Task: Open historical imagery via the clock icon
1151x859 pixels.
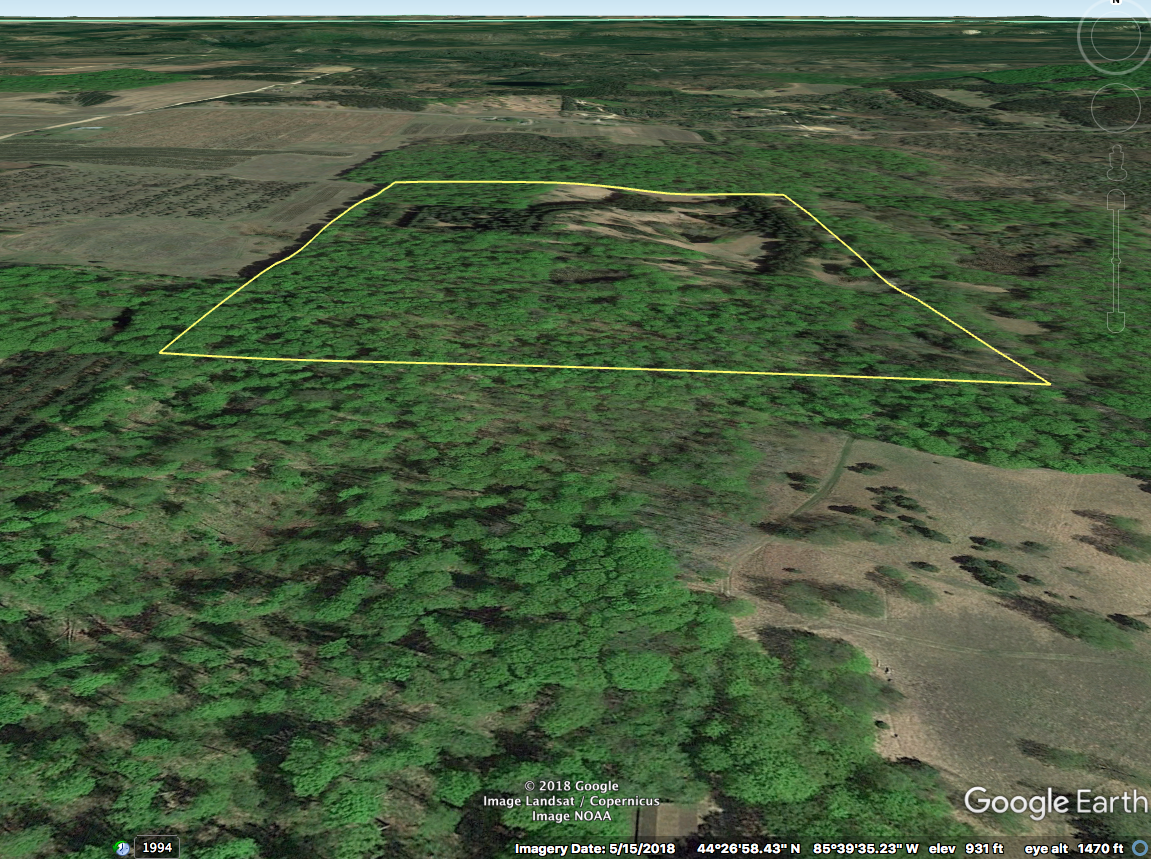Action: [122, 848]
